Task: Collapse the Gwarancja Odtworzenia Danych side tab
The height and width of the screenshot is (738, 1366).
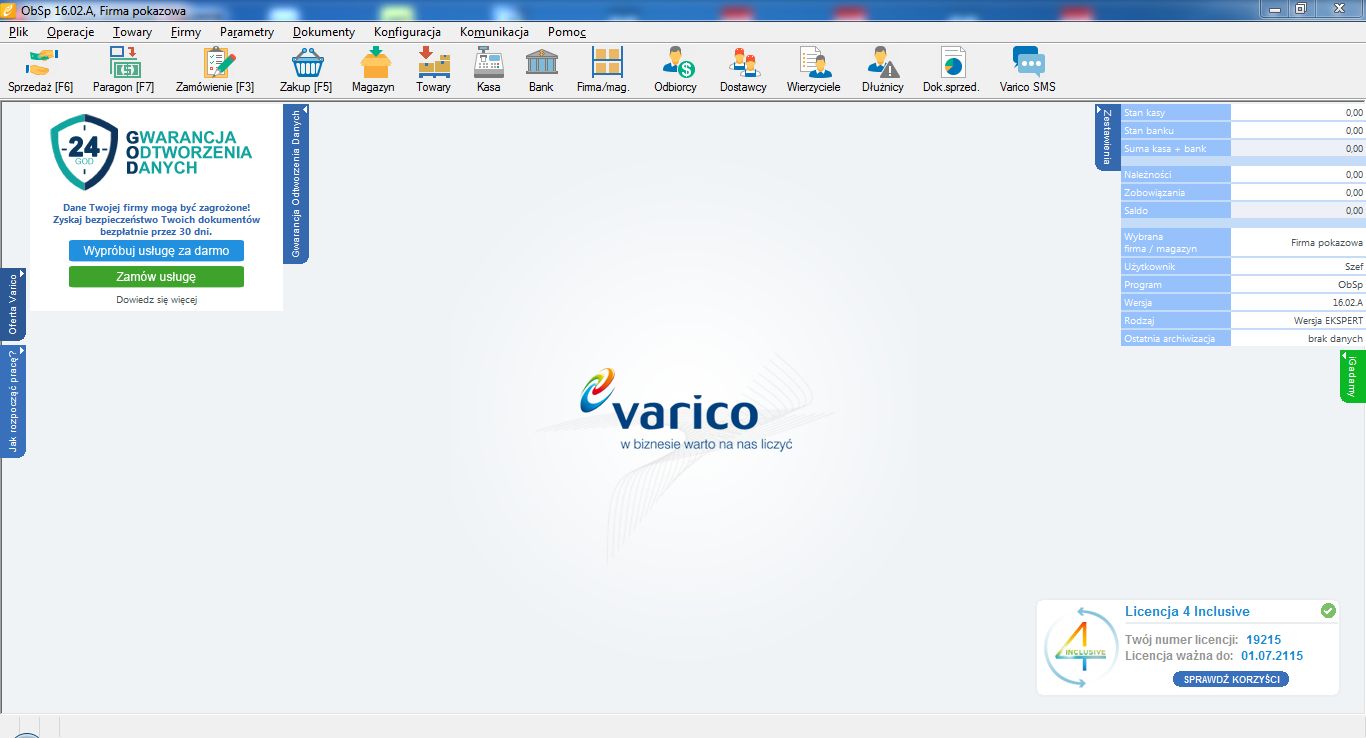Action: coord(296,183)
